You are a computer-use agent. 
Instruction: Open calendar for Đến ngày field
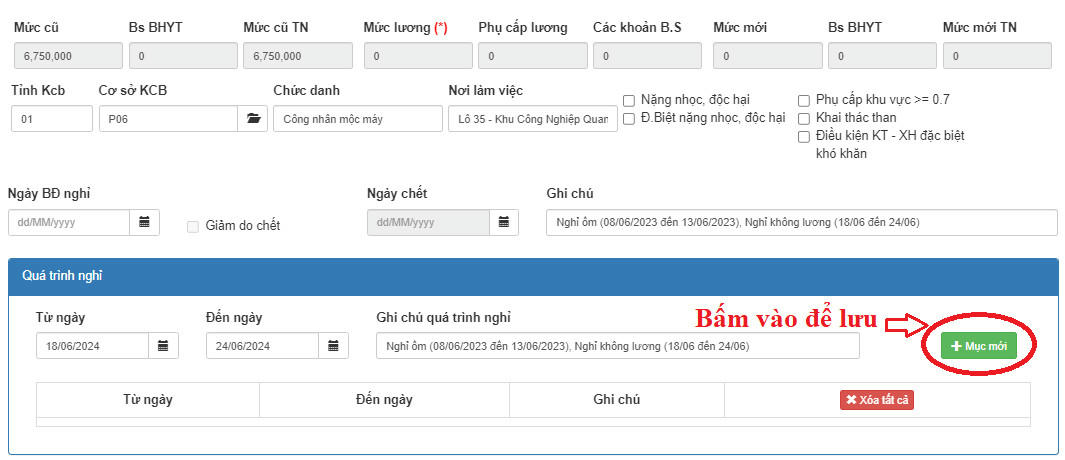click(x=333, y=346)
